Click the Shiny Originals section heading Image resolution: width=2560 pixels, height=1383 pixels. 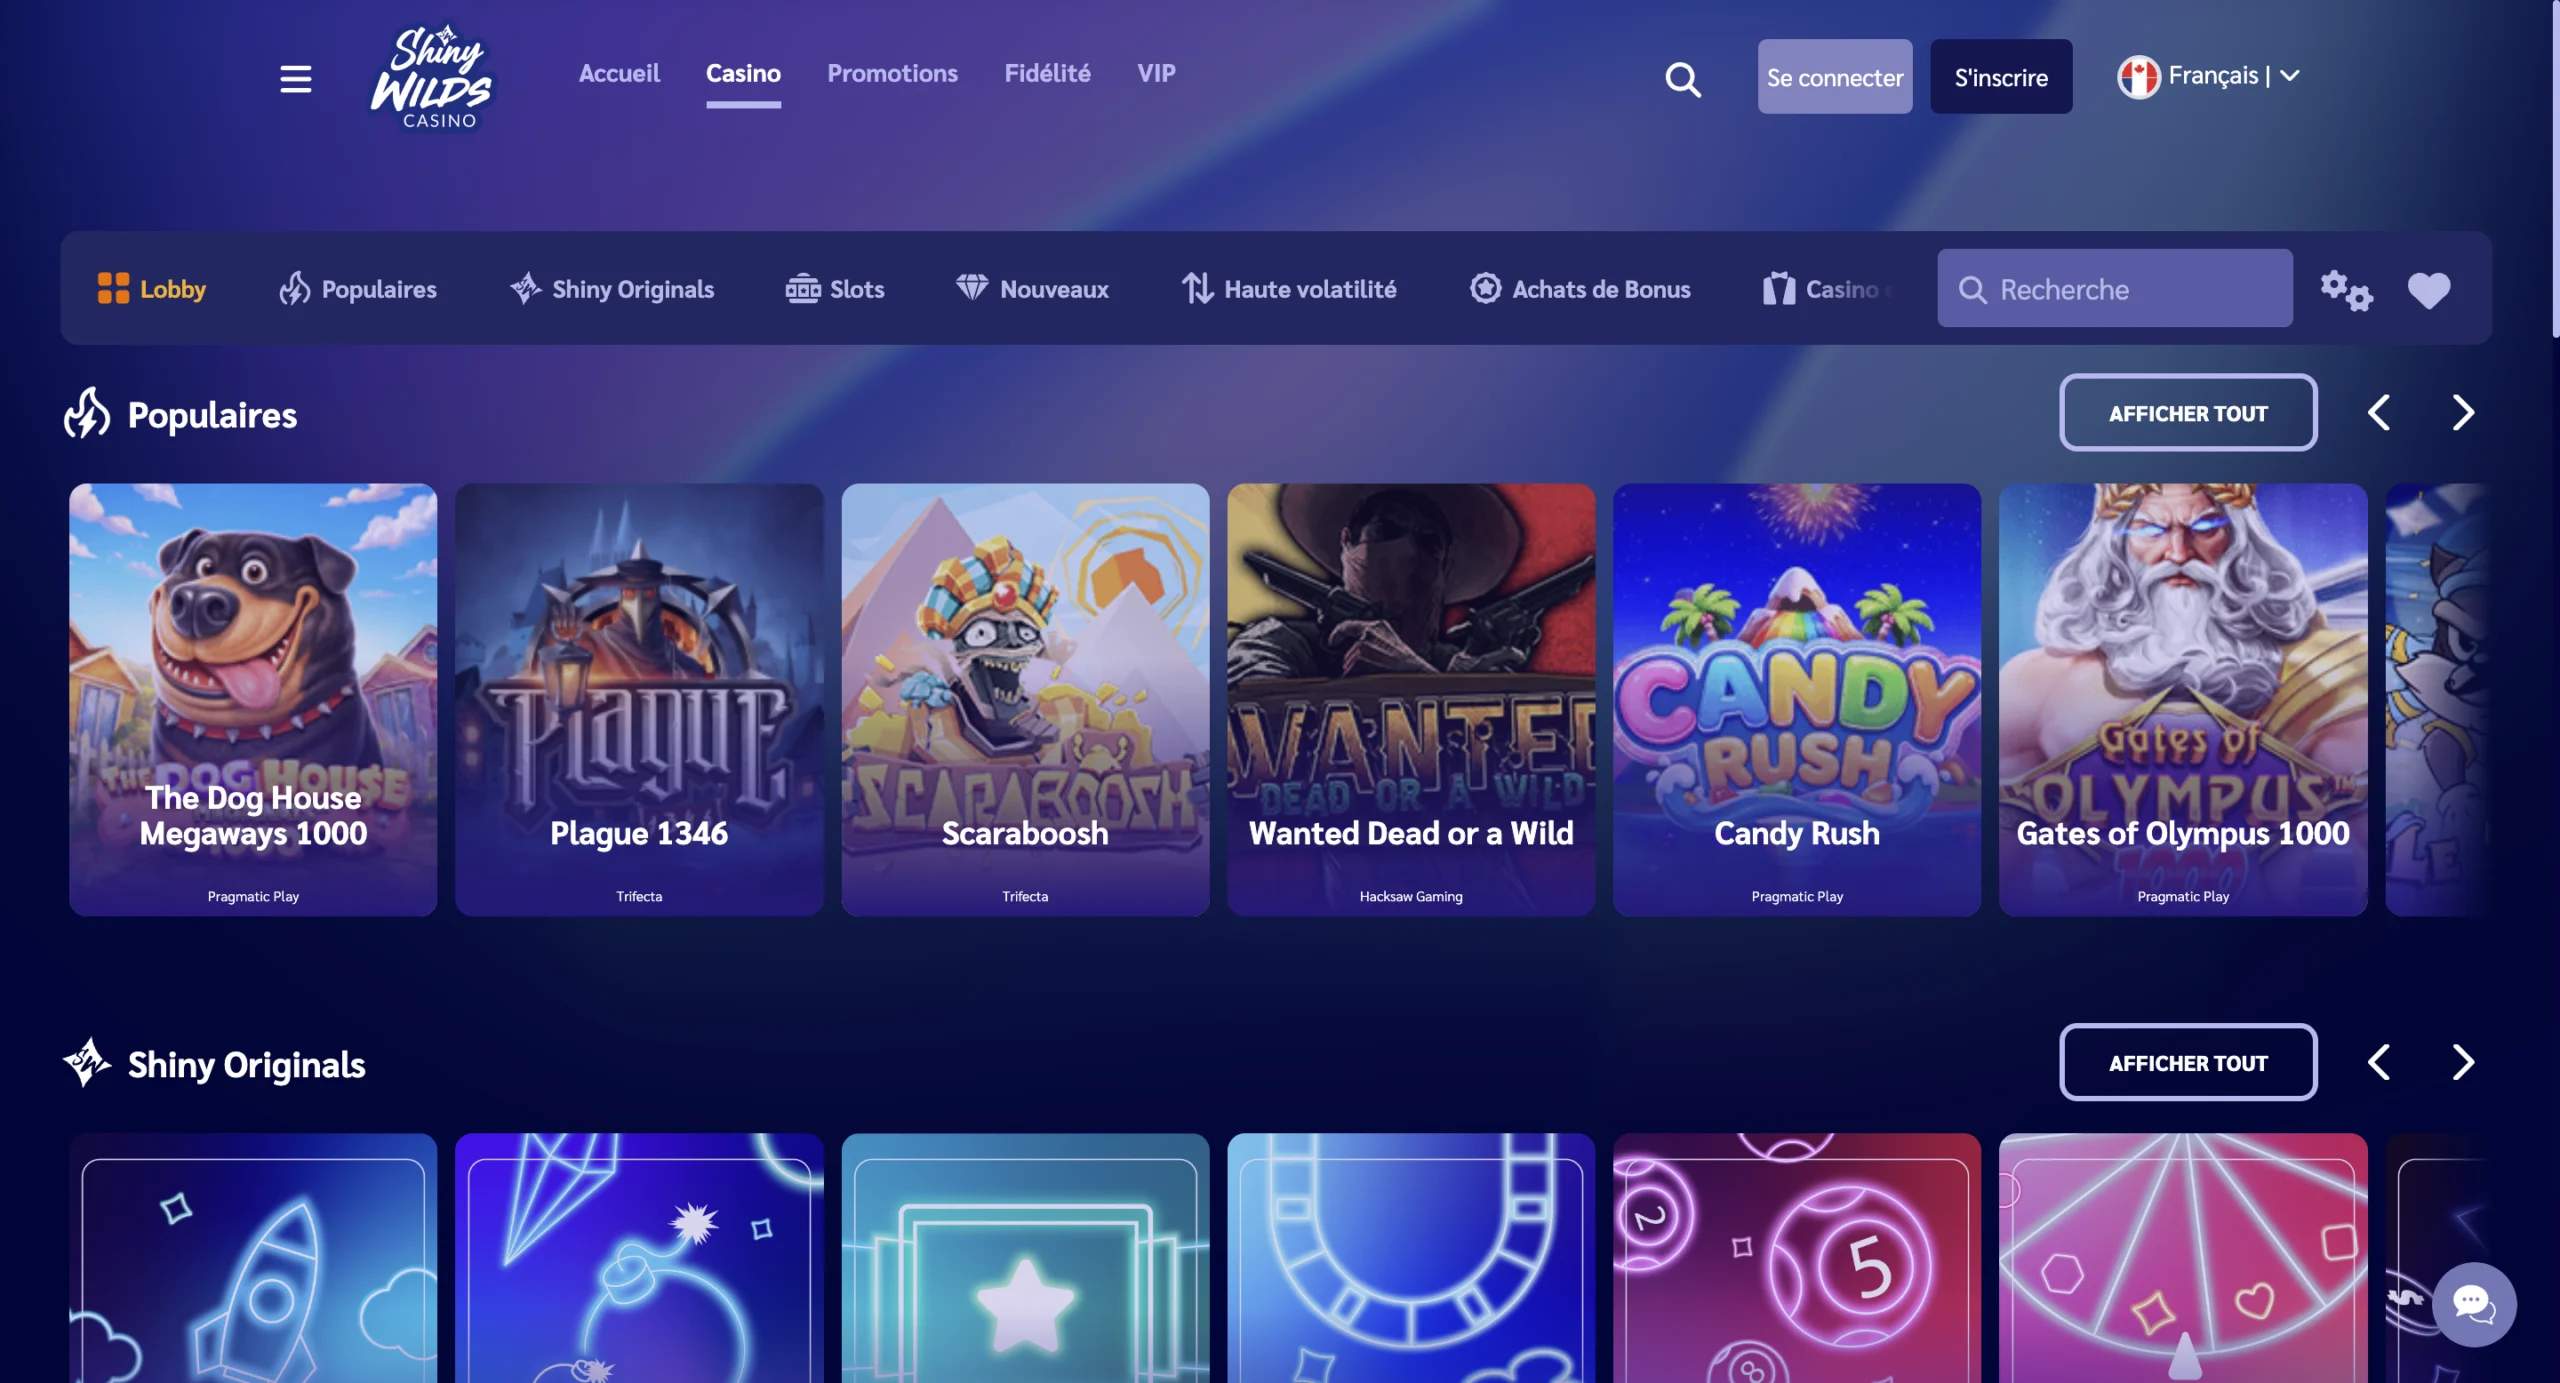(x=246, y=1064)
